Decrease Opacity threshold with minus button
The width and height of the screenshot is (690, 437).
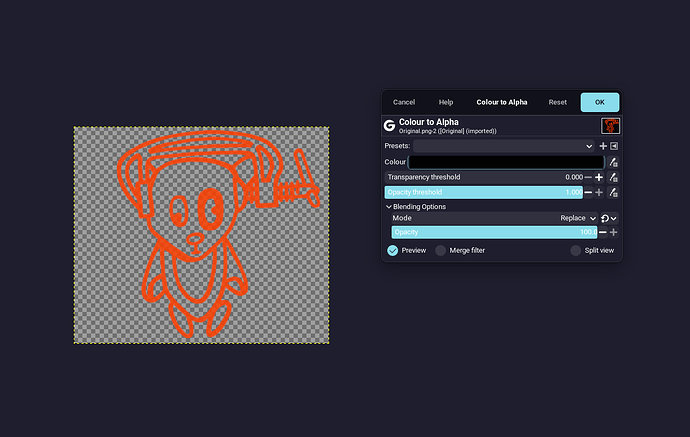pyautogui.click(x=588, y=192)
